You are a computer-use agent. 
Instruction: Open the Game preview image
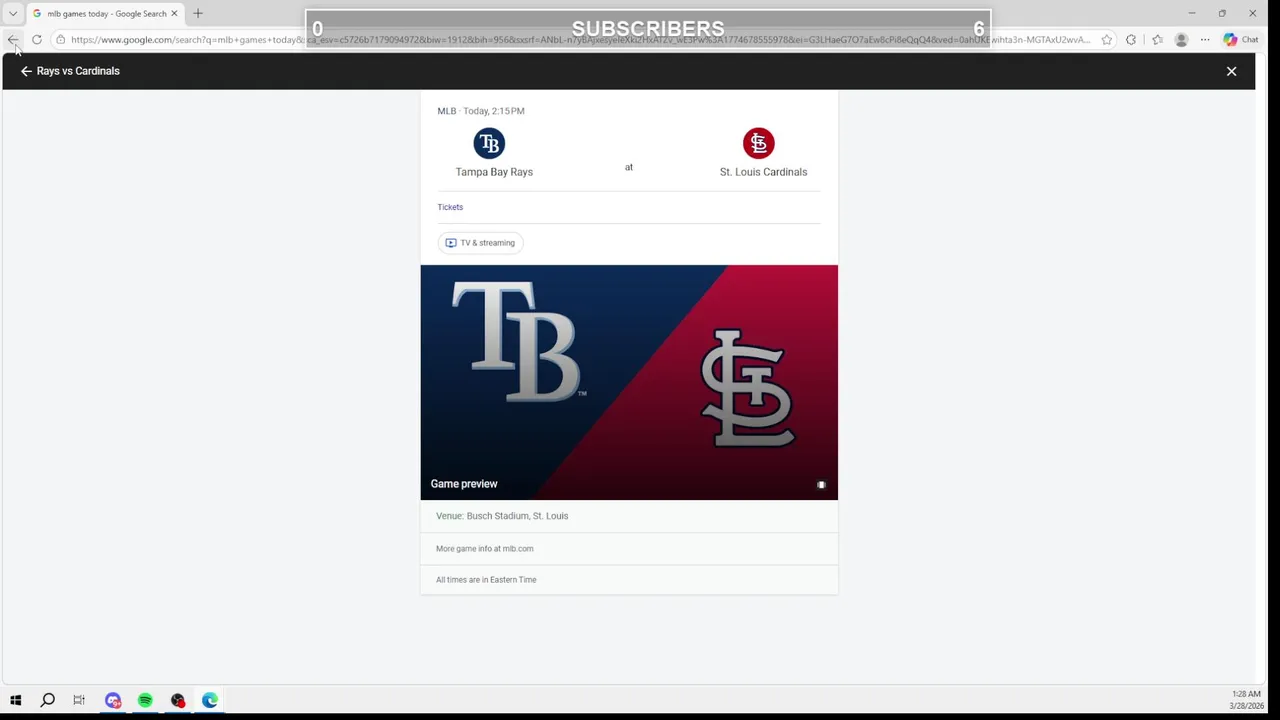point(629,382)
